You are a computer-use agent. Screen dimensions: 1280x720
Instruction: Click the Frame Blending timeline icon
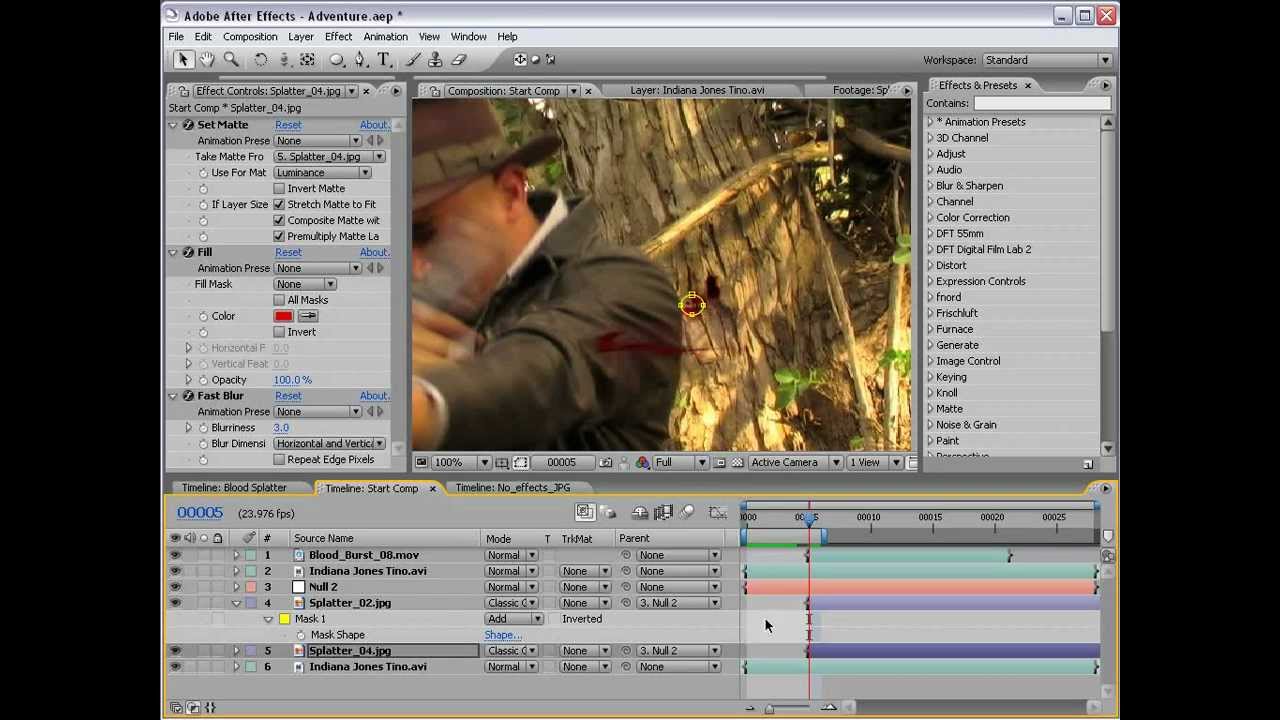[663, 513]
